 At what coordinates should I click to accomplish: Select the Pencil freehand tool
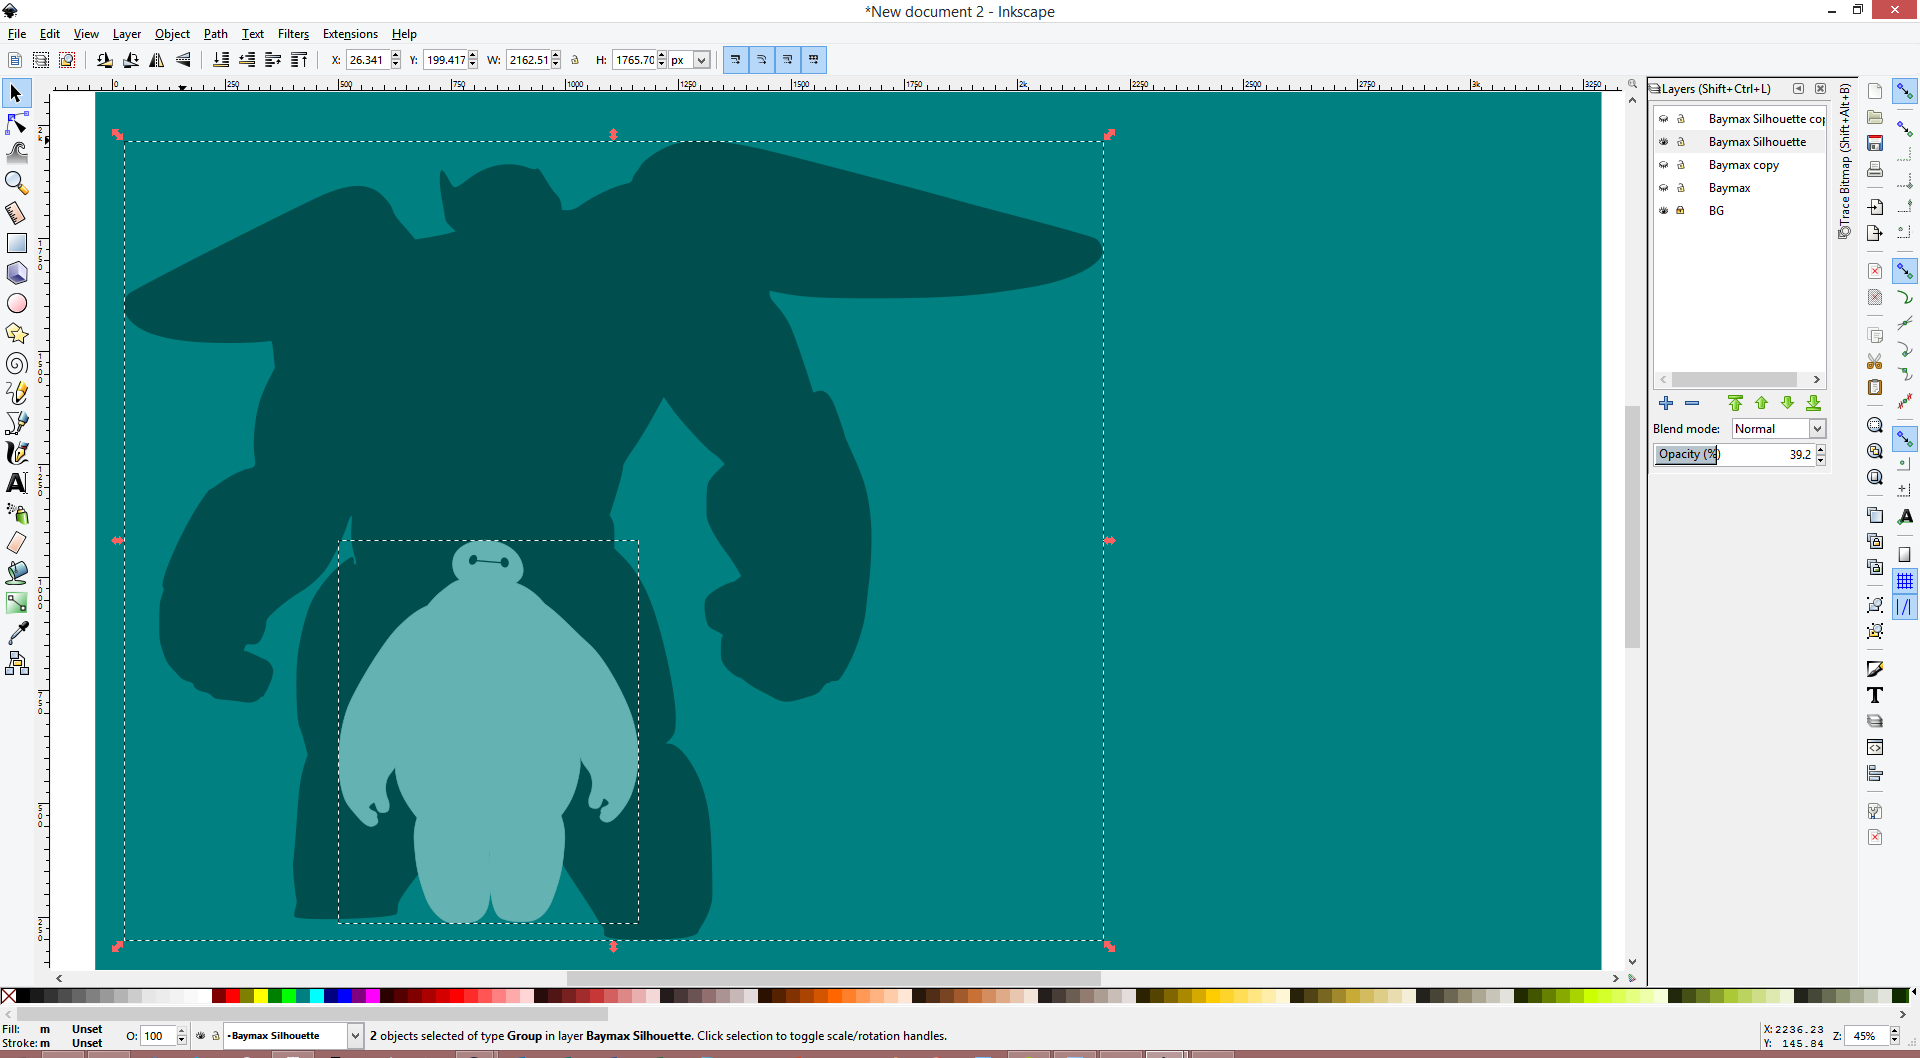point(16,393)
